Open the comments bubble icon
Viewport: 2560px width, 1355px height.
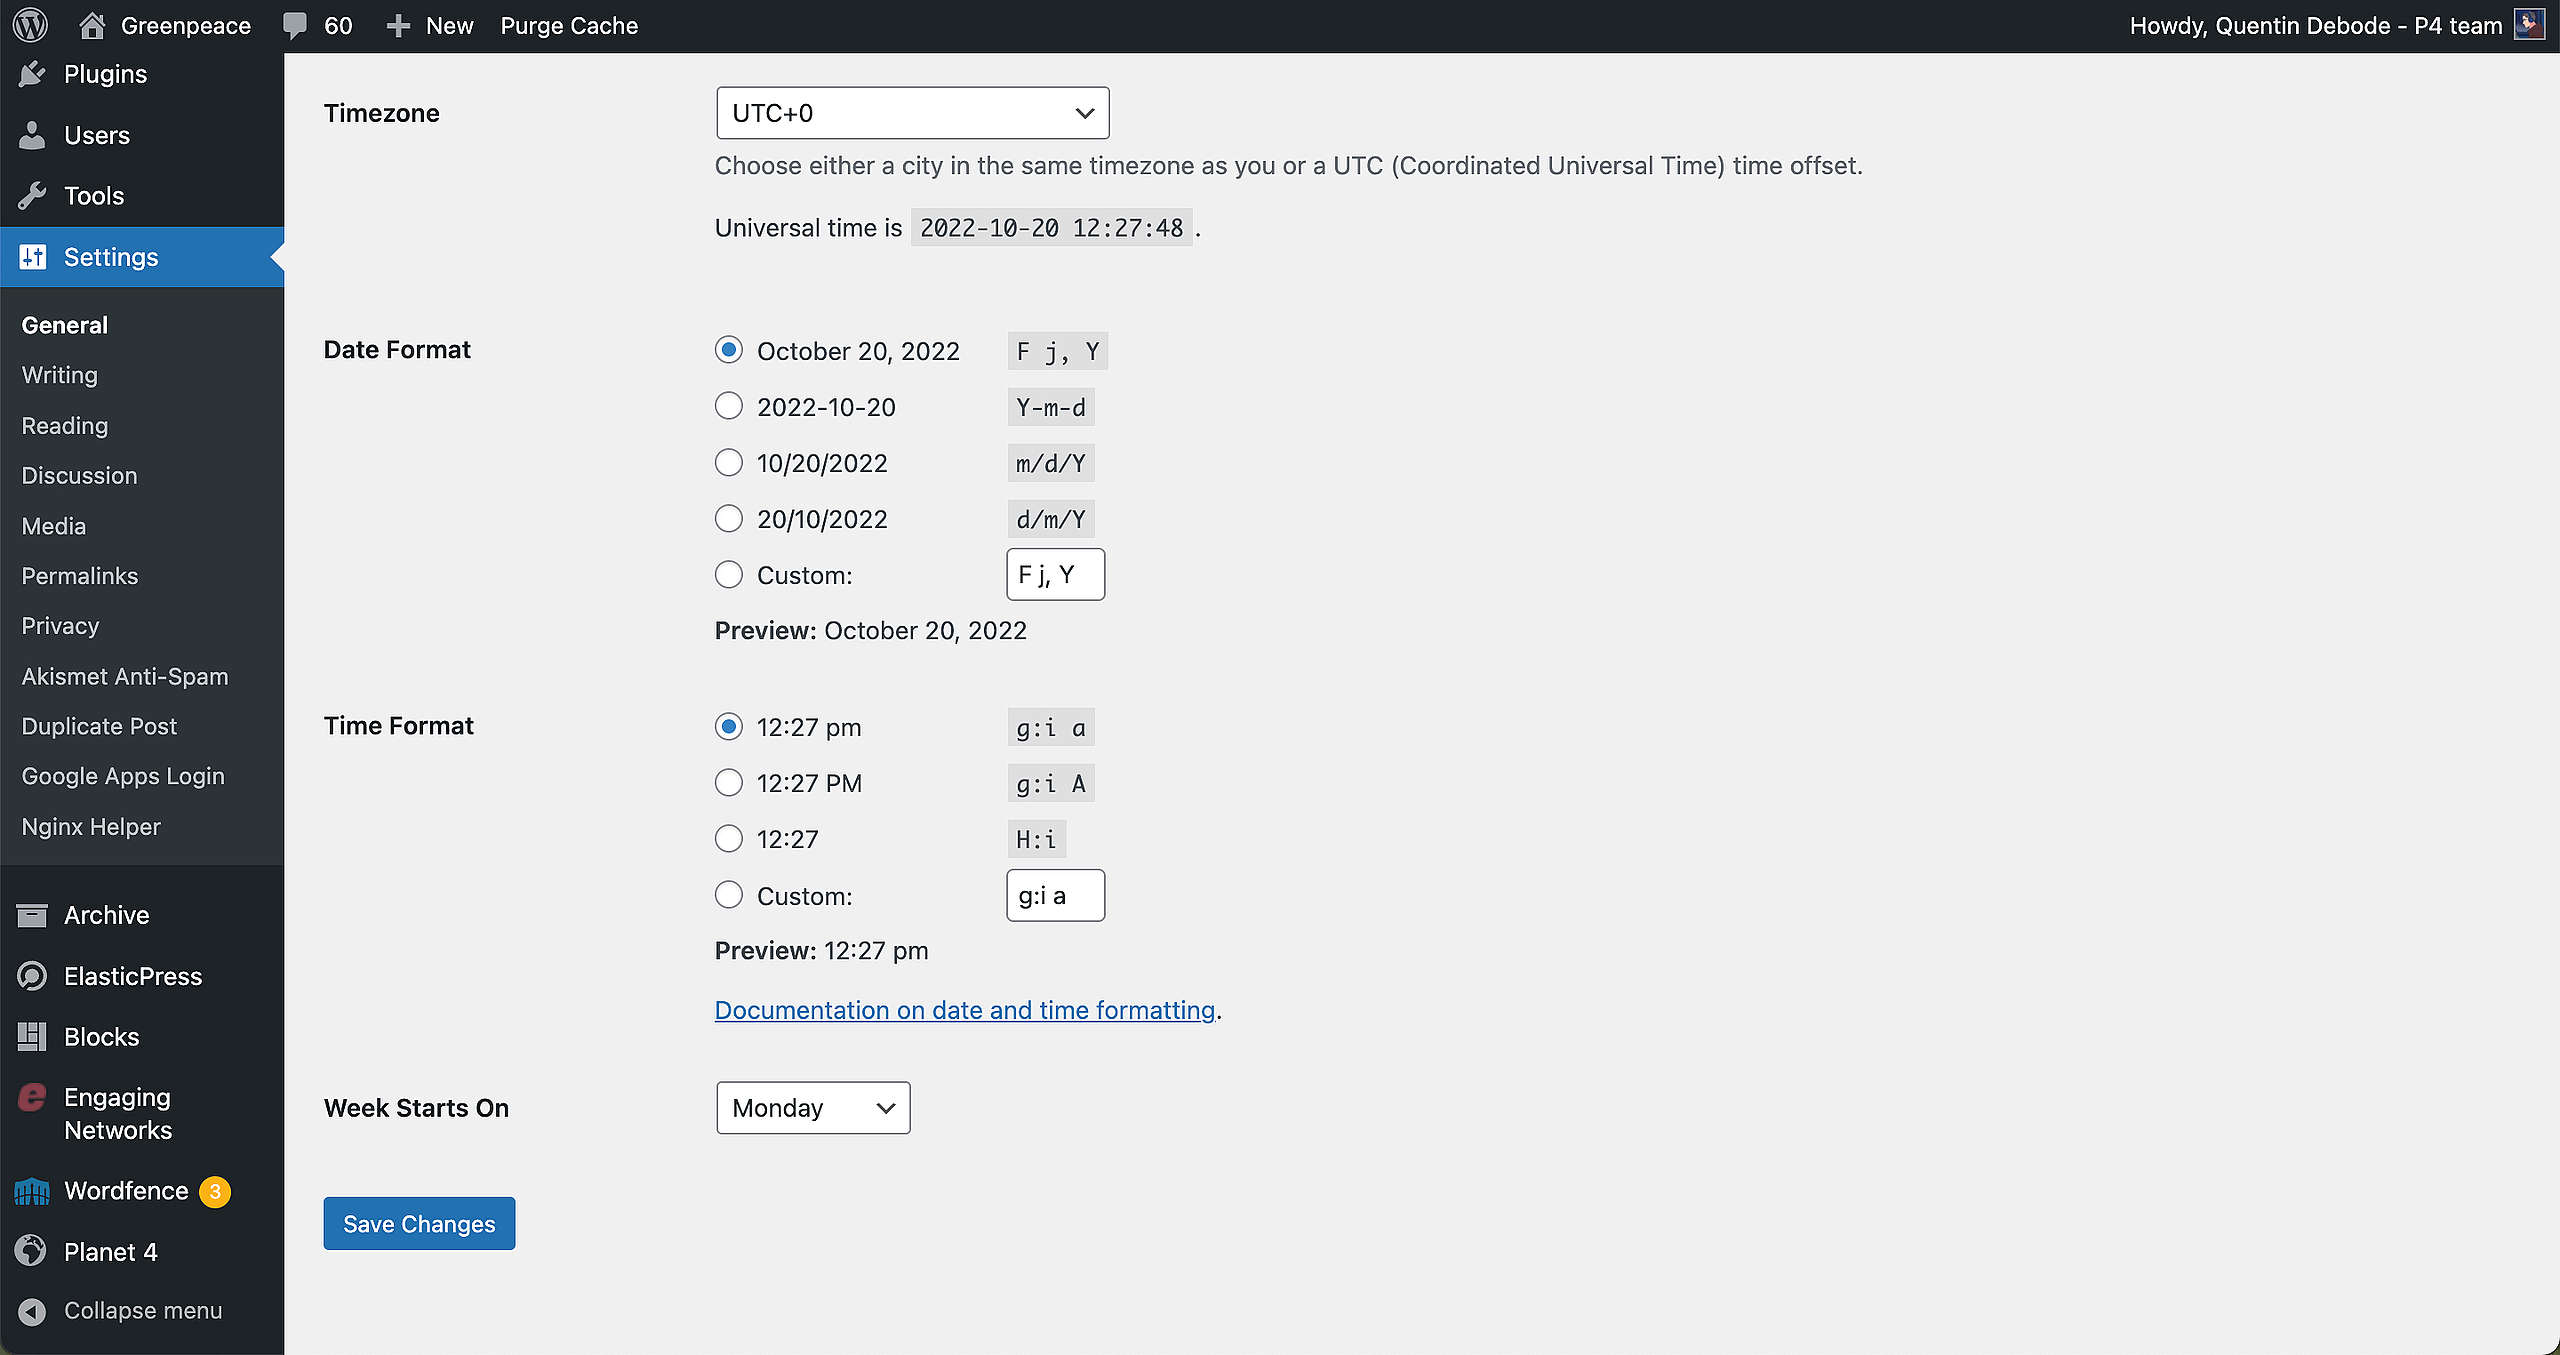tap(294, 26)
